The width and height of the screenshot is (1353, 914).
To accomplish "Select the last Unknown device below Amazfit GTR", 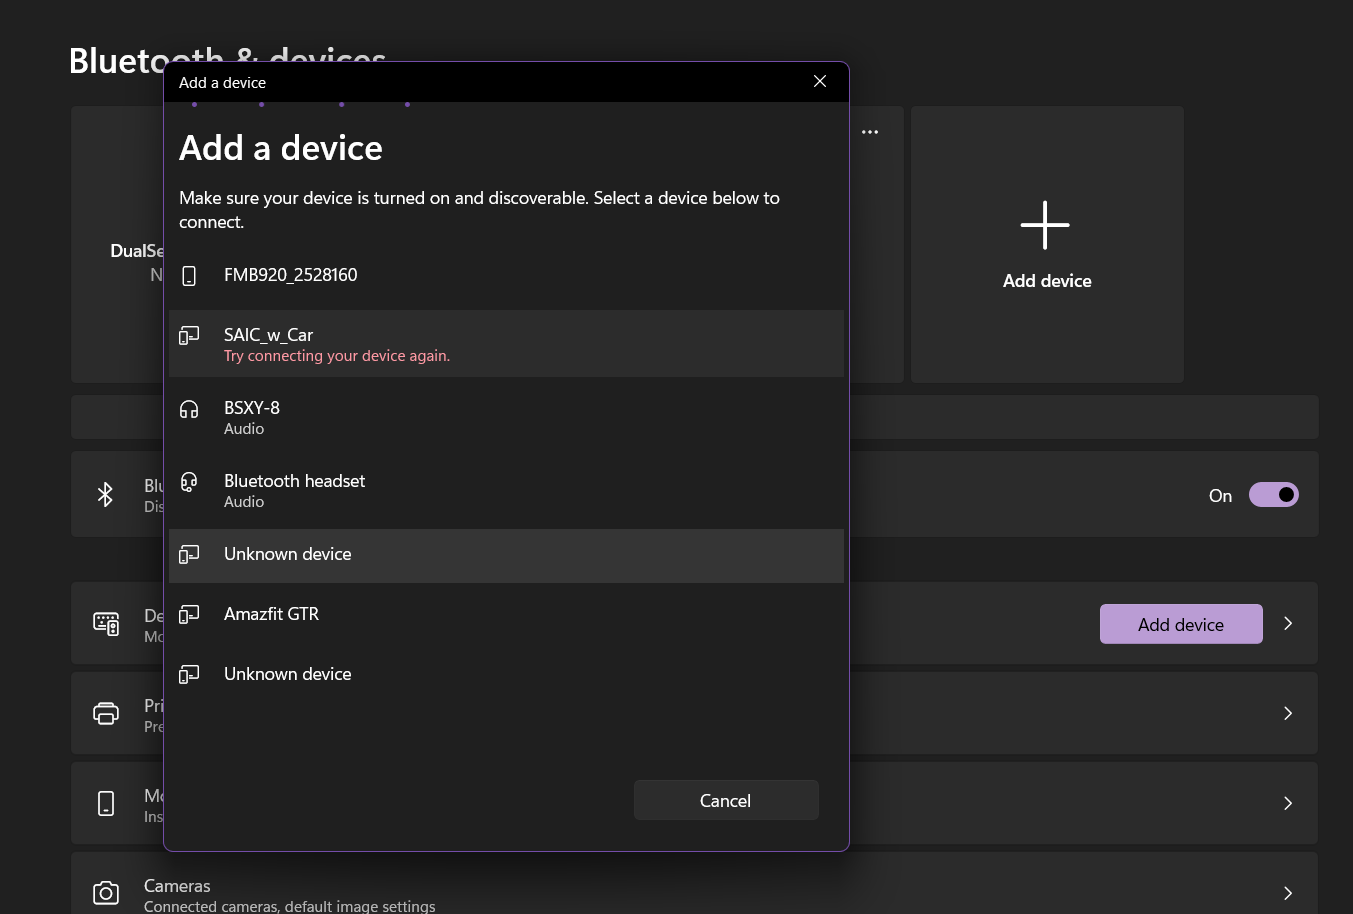I will point(506,675).
